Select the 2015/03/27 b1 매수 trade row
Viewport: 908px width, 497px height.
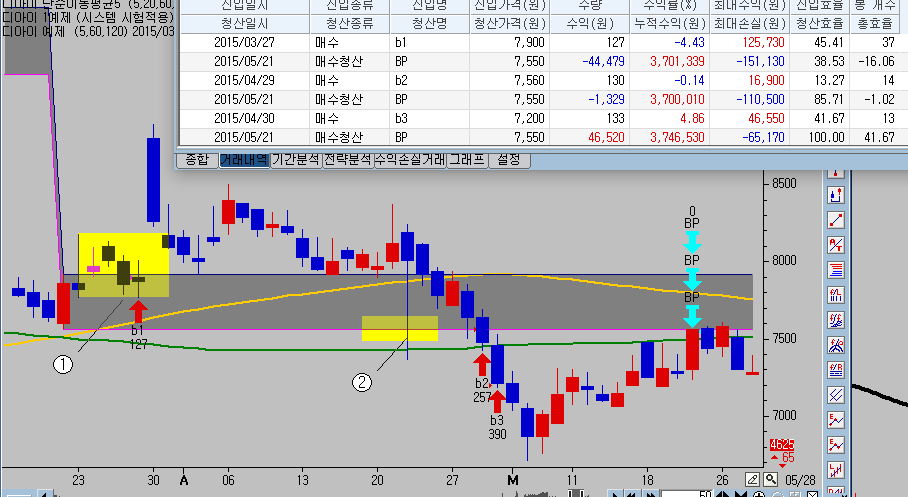click(541, 42)
